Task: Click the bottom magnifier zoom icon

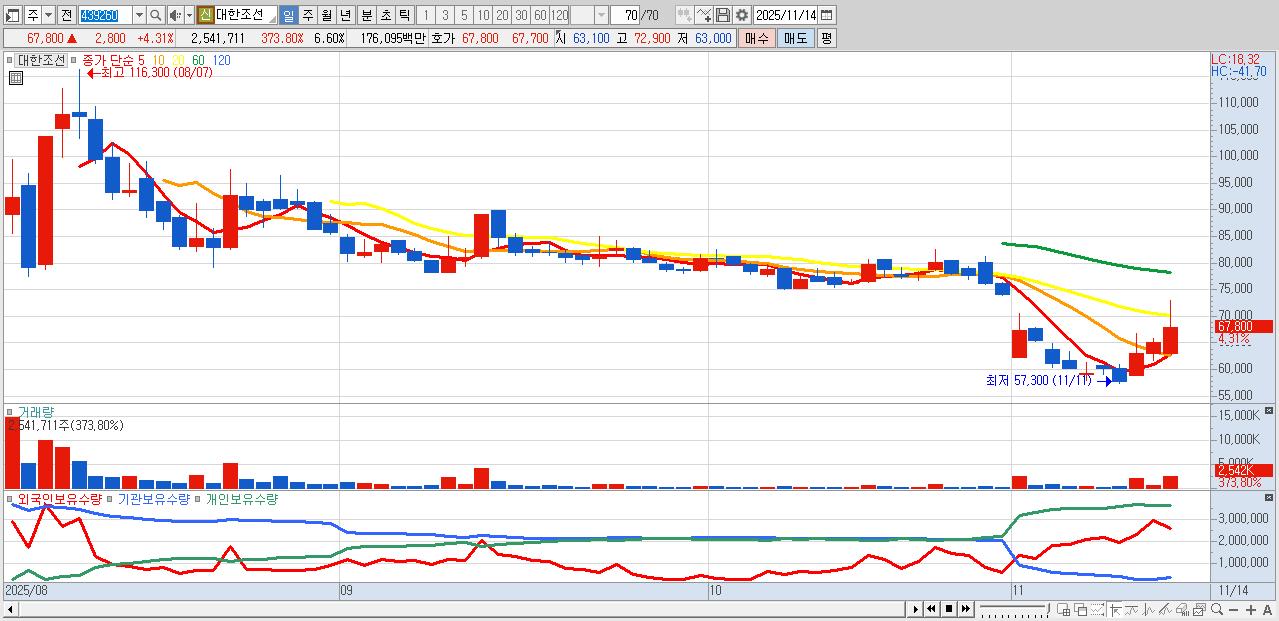Action: click(1217, 609)
